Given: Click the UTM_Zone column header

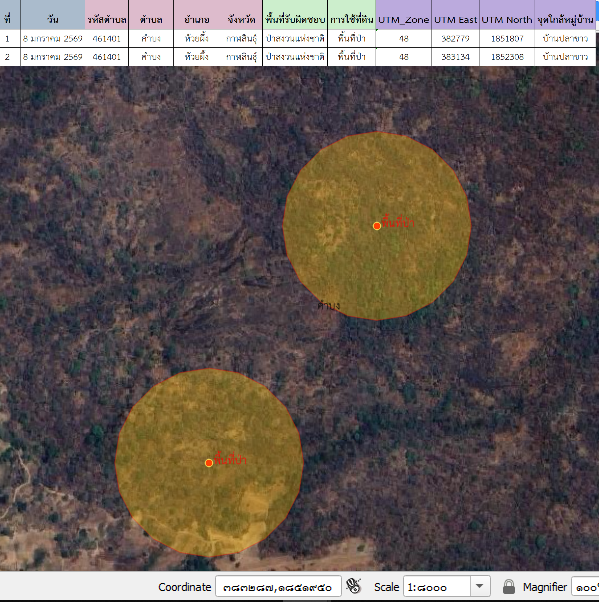Looking at the screenshot, I should coord(403,20).
